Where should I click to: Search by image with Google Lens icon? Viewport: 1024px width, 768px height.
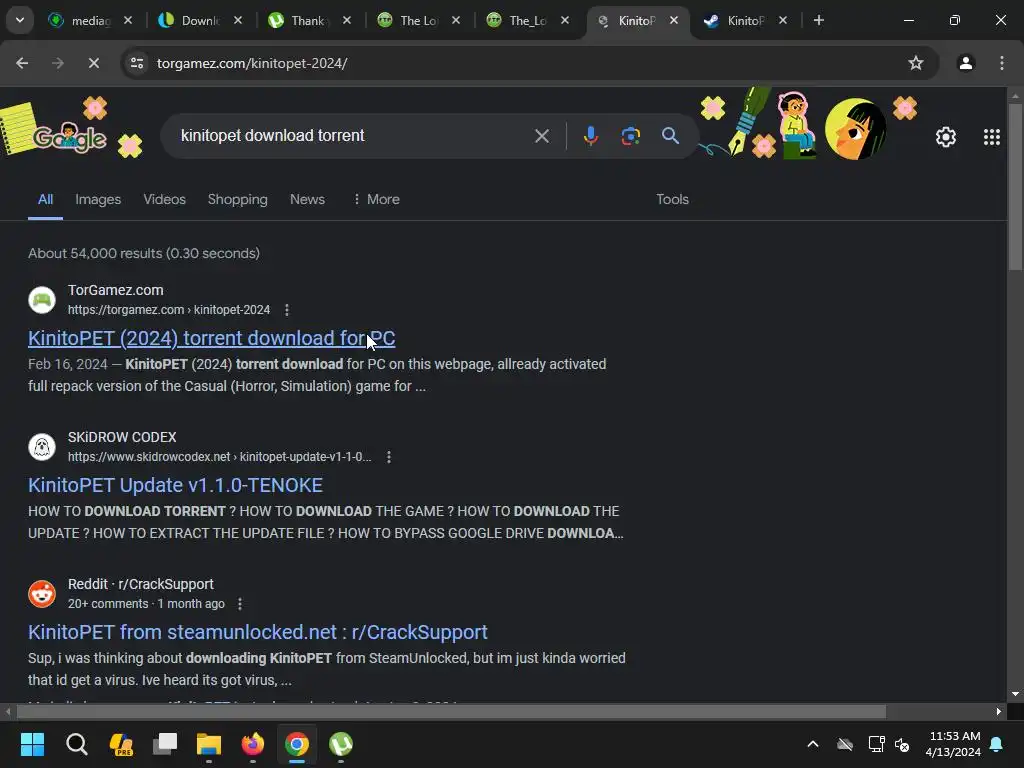[x=630, y=136]
